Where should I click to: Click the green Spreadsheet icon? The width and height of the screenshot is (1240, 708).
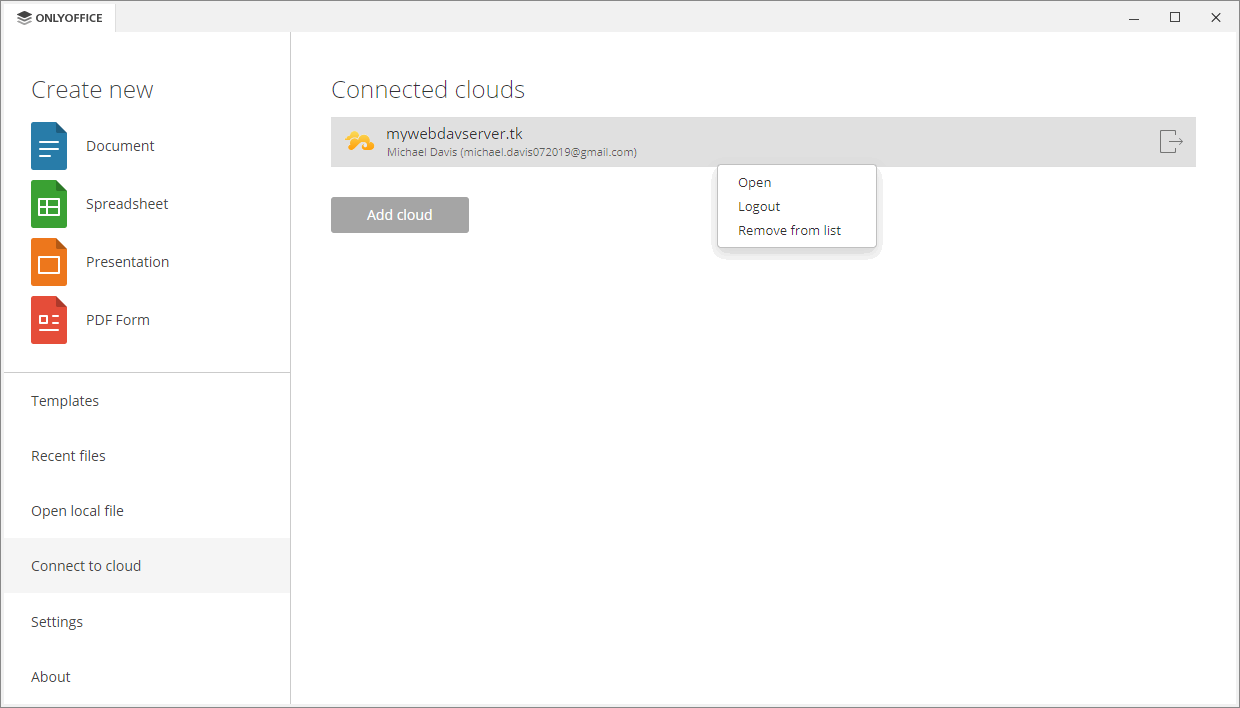49,204
